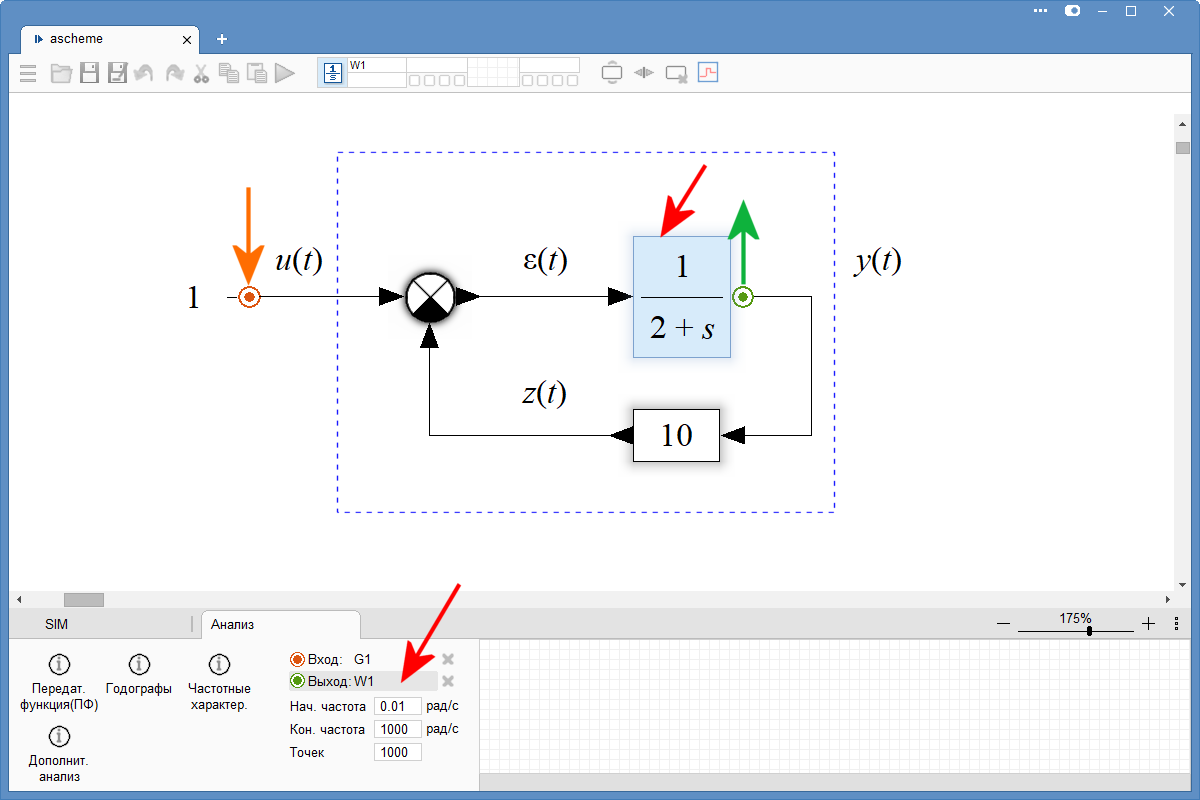The image size is (1200, 800).
Task: Switch to the SIM tab
Action: (x=57, y=624)
